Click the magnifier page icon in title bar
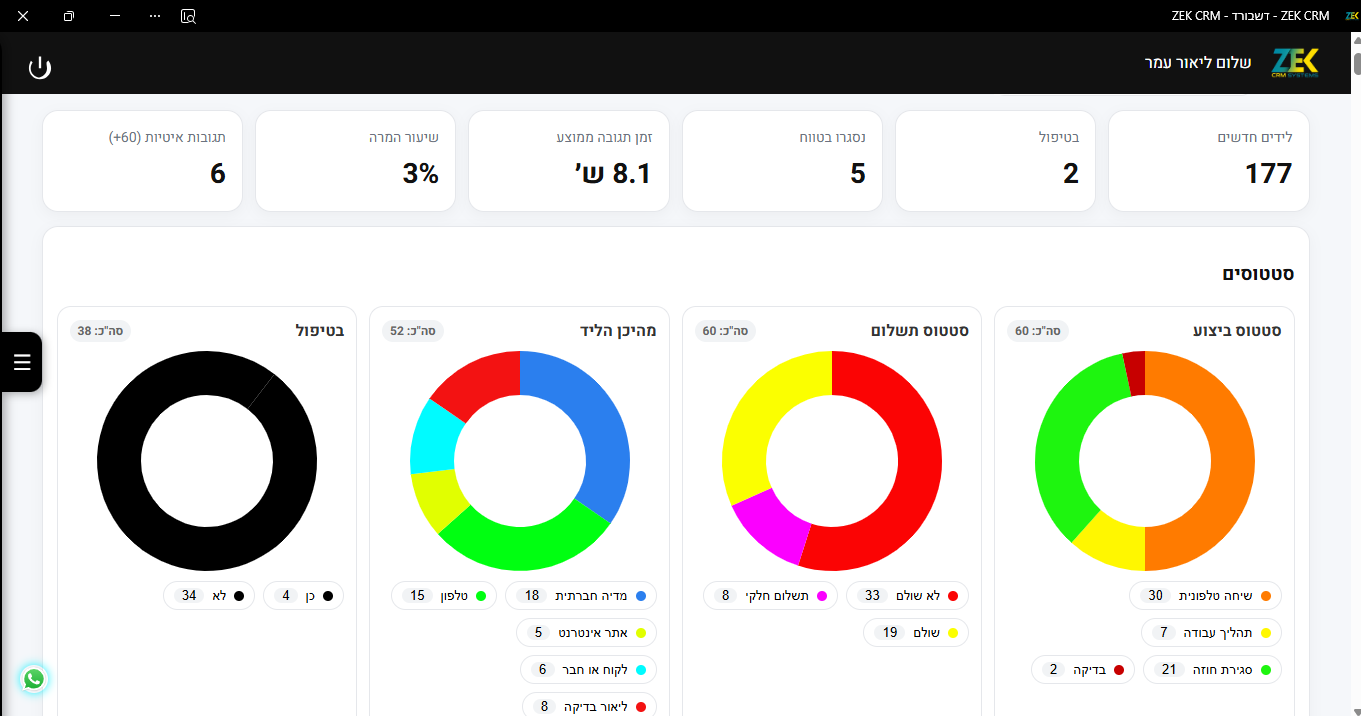Screen dimensions: 1361x716 point(188,16)
